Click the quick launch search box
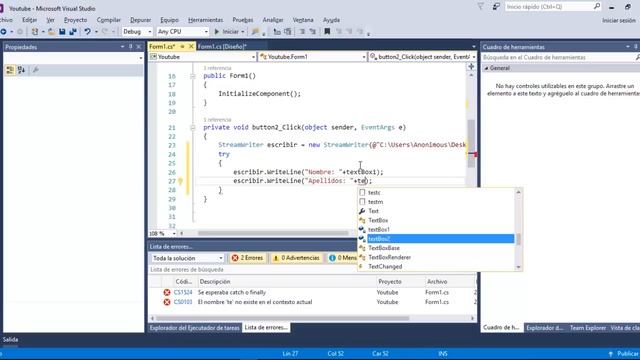The width and height of the screenshot is (640, 360). click(x=553, y=7)
